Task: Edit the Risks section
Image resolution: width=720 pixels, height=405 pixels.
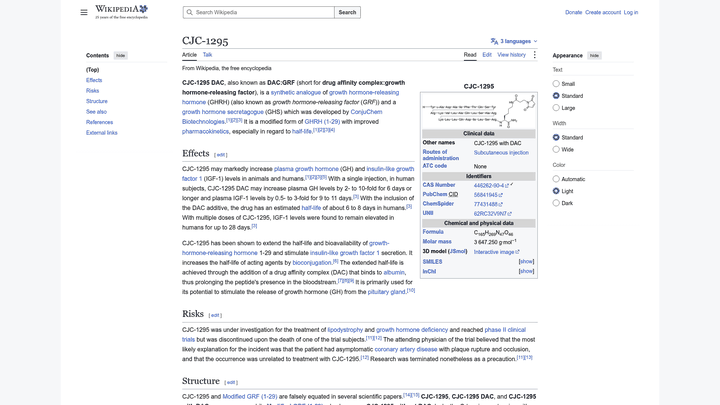Action: pos(215,315)
